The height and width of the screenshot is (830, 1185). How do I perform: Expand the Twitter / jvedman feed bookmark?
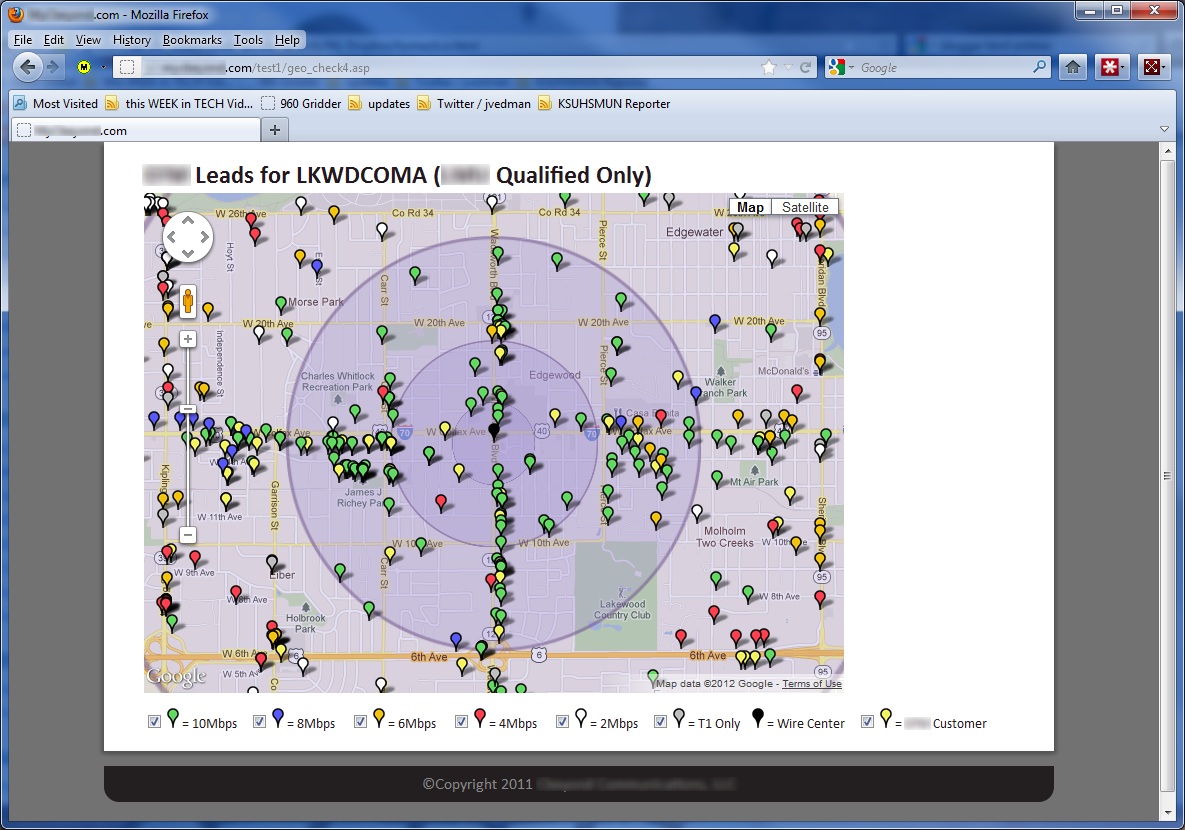click(x=474, y=104)
